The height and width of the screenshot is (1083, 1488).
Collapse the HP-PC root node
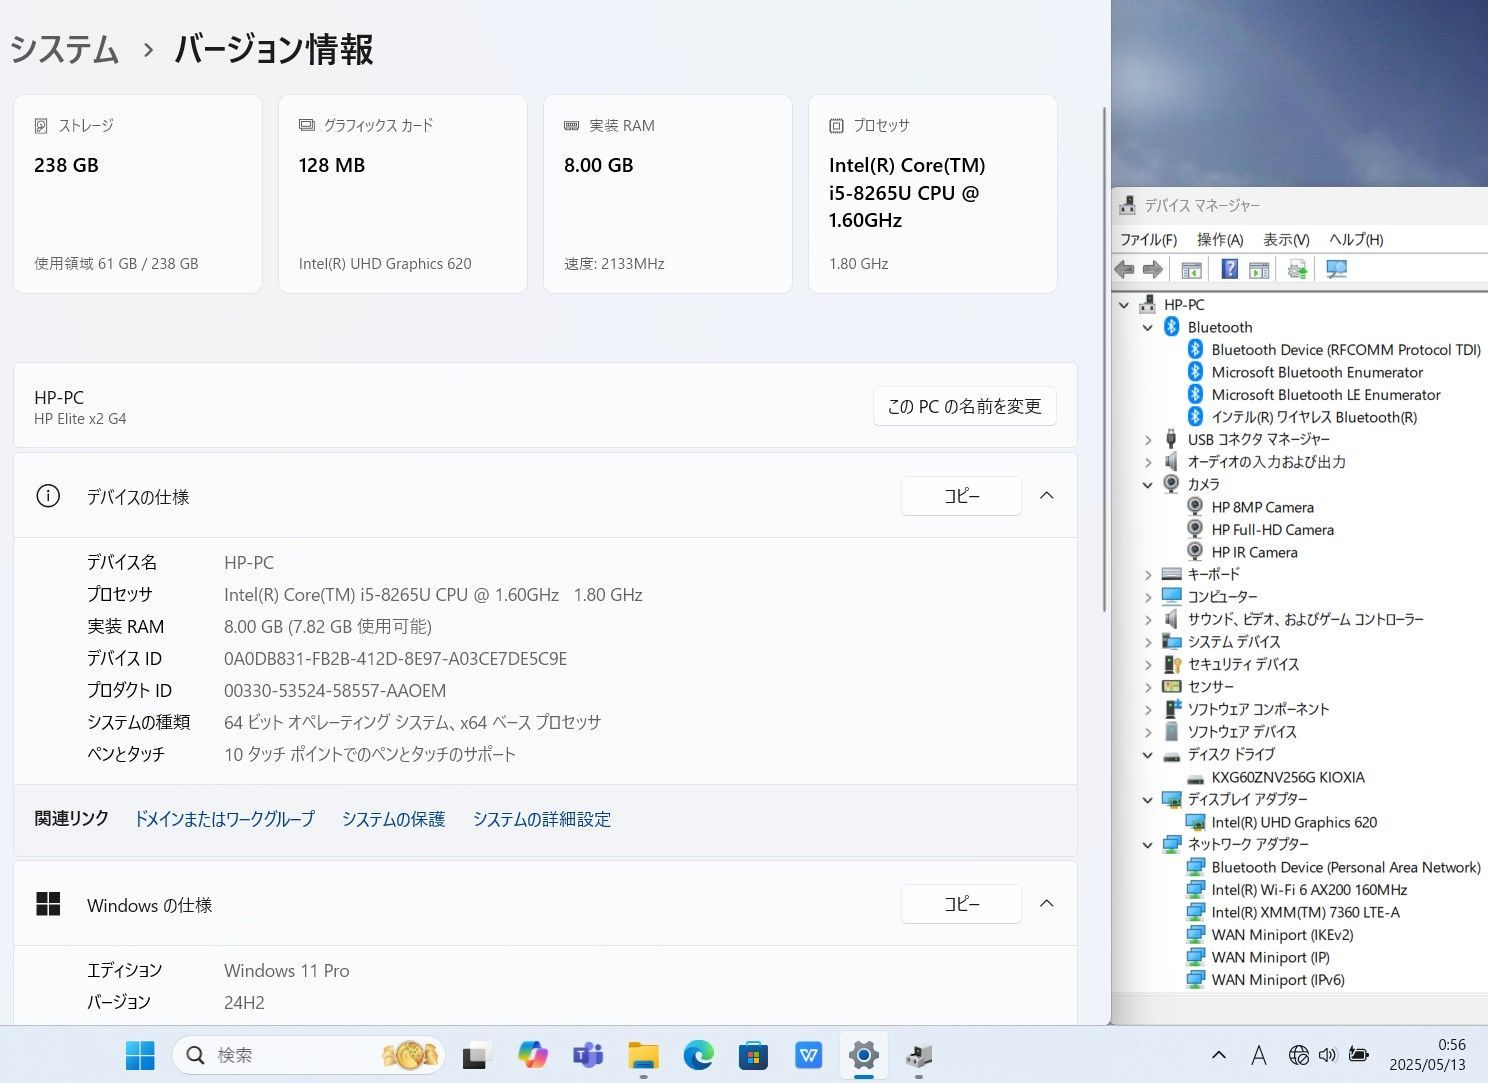click(x=1124, y=305)
